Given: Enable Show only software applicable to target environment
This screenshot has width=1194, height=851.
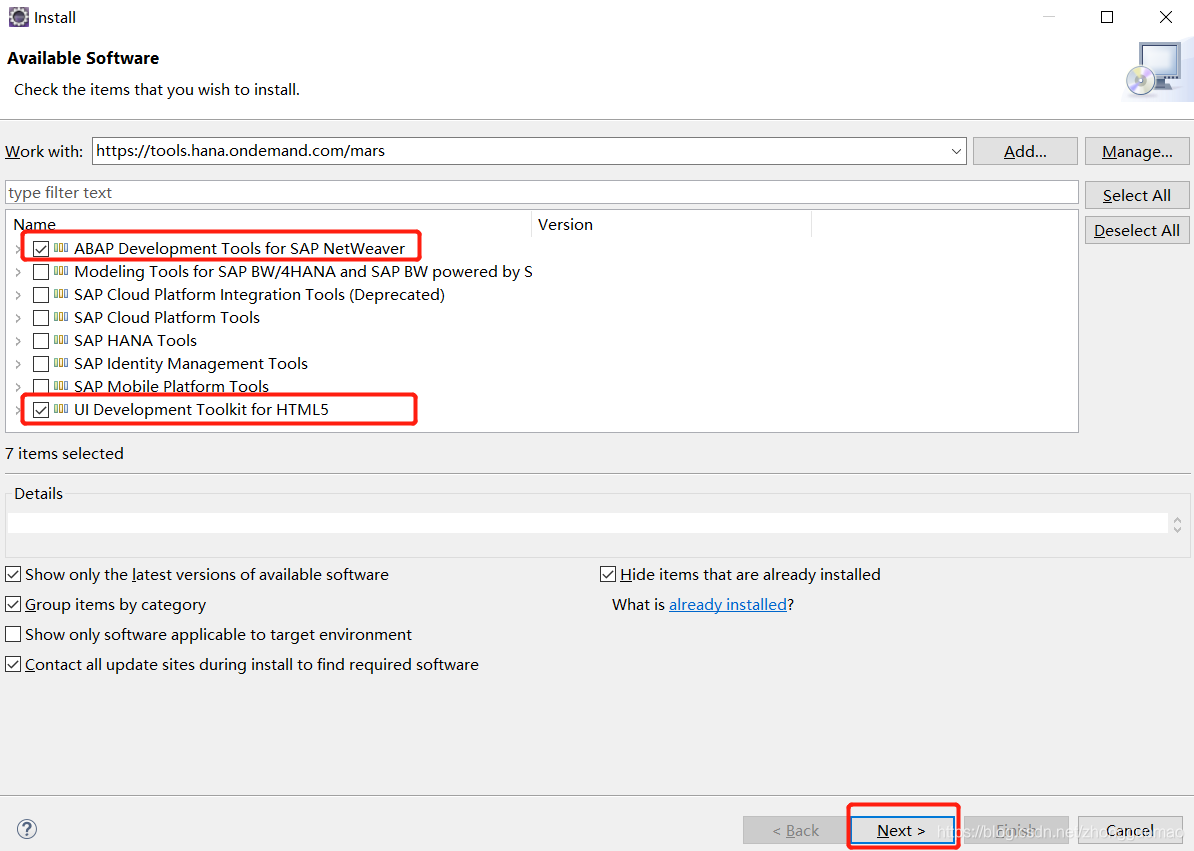Looking at the screenshot, I should point(13,634).
